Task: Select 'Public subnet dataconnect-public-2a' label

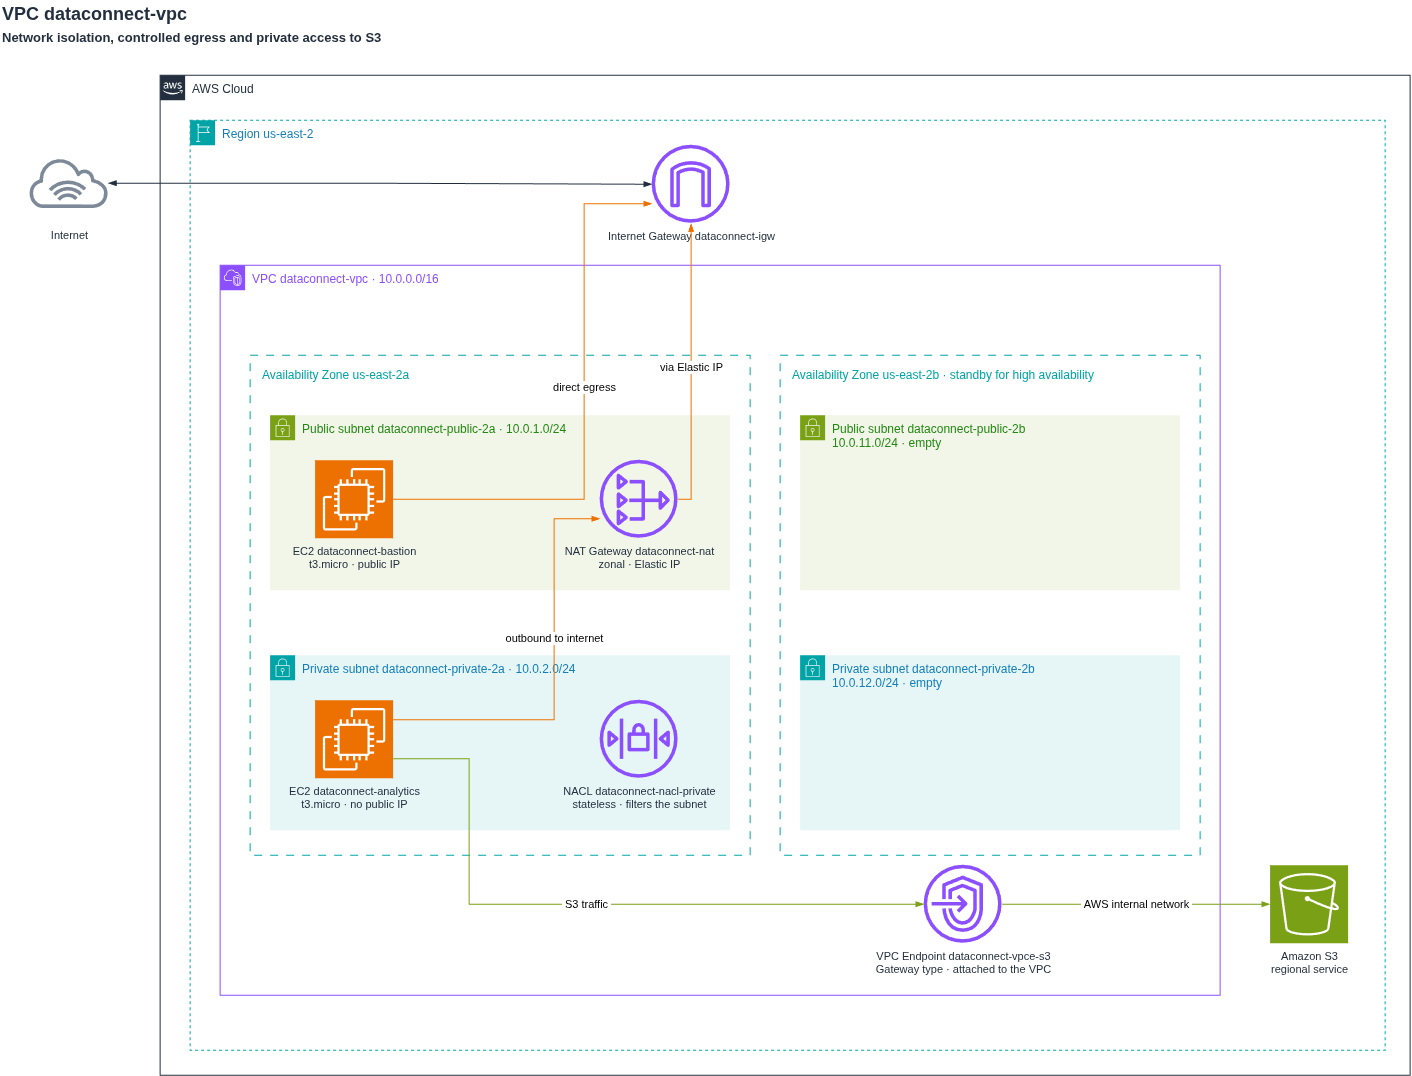Action: click(x=434, y=429)
